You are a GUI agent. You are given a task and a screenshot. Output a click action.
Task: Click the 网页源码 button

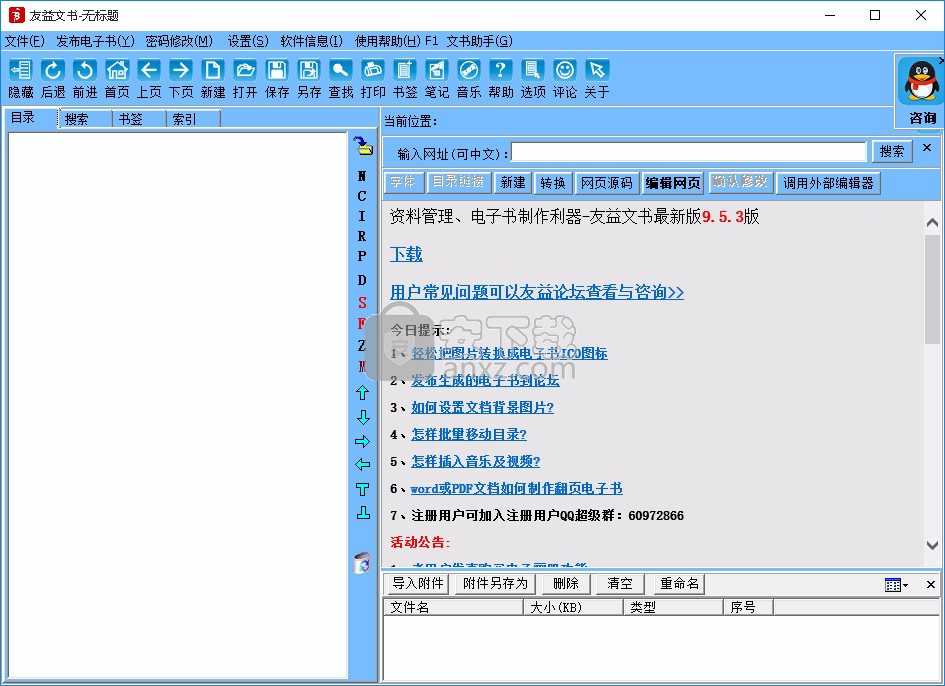point(606,183)
